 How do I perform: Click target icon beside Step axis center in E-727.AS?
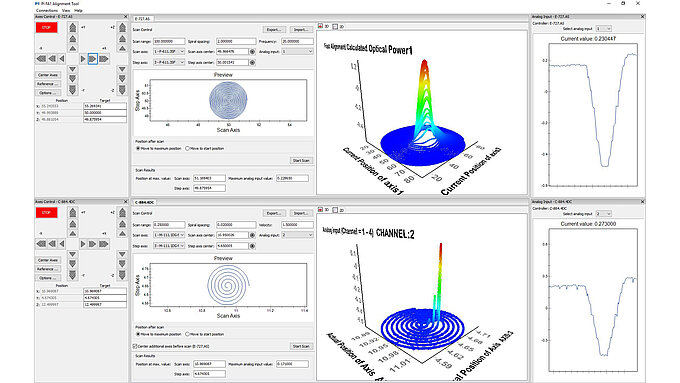tap(252, 62)
